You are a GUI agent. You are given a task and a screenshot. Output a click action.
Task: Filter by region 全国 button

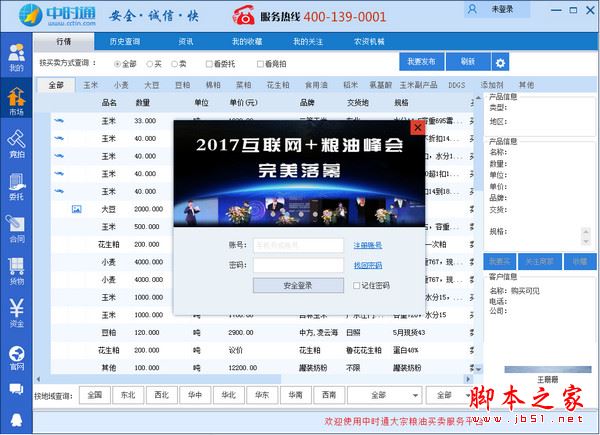click(x=95, y=395)
